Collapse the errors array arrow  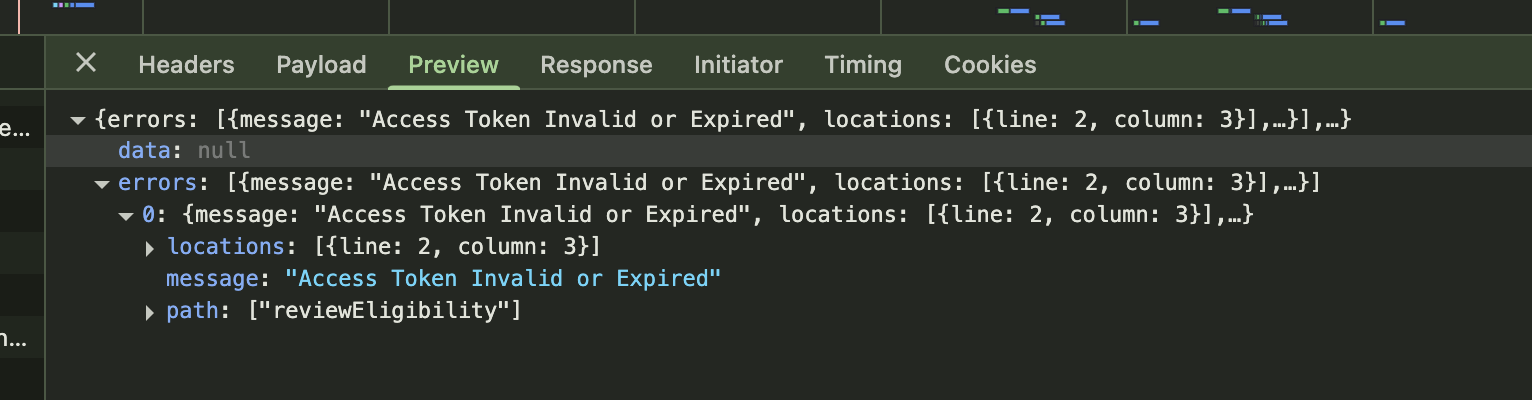101,184
